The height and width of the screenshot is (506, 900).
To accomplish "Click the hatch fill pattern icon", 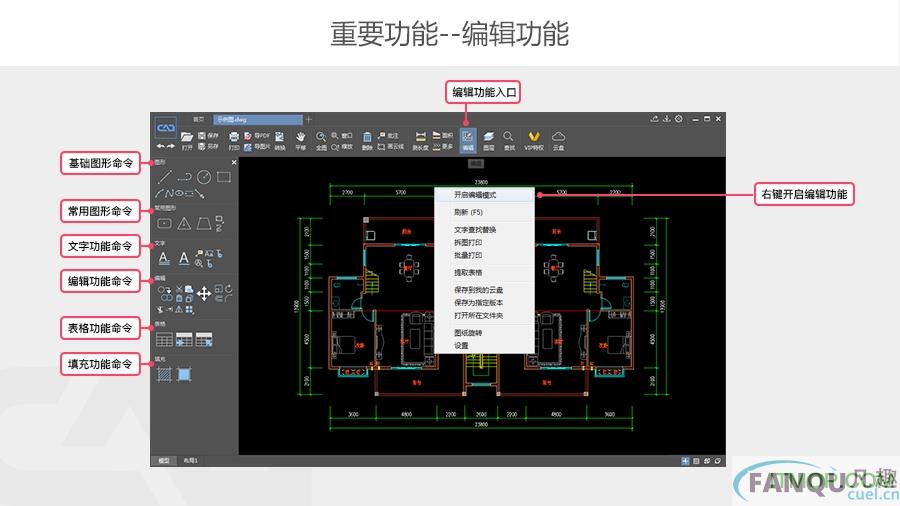I will (165, 374).
